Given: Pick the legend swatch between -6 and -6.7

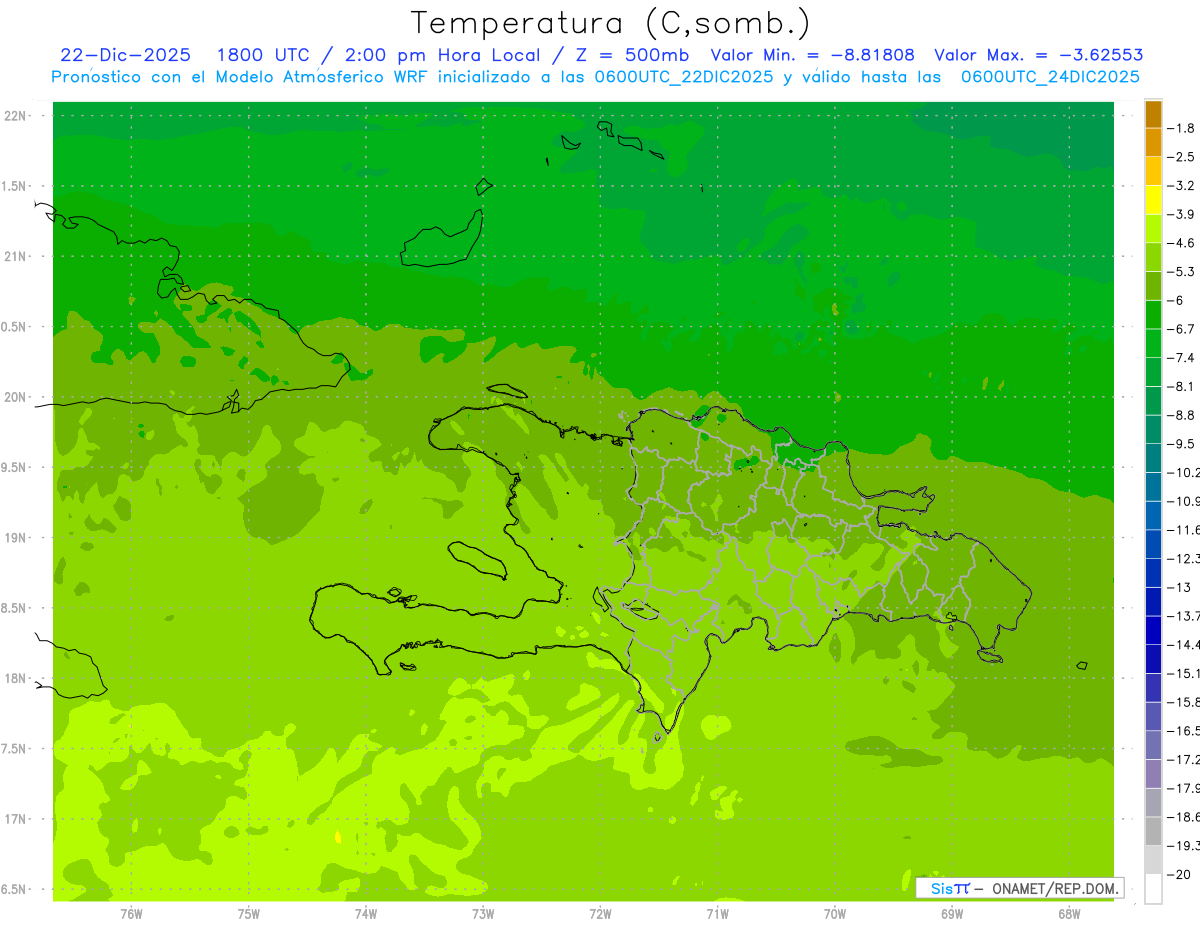Looking at the screenshot, I should pos(1153,315).
